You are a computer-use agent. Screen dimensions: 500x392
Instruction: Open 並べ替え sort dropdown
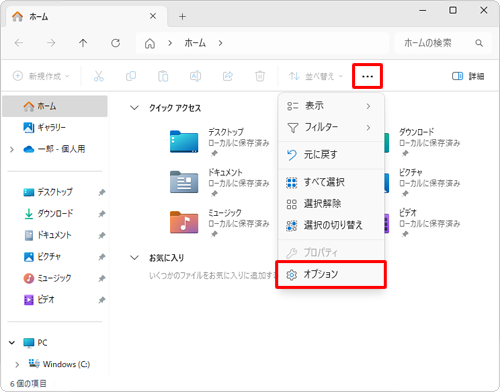point(316,76)
